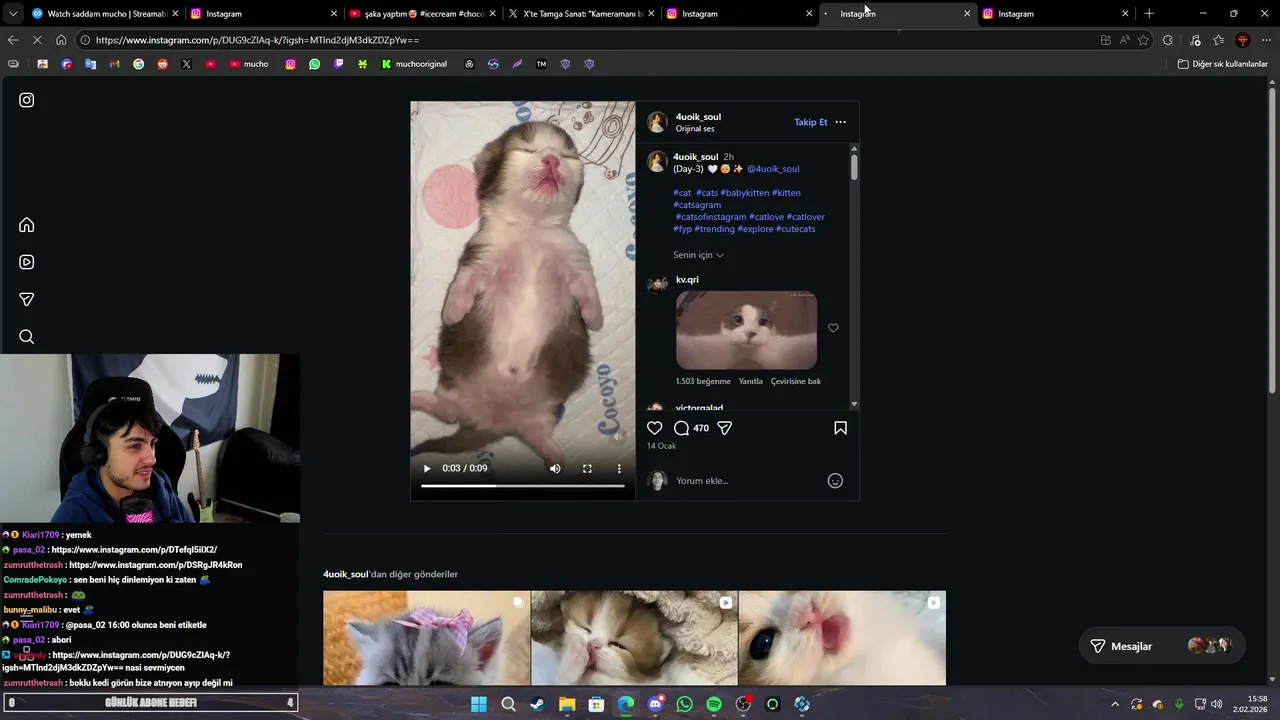Viewport: 1280px width, 720px height.
Task: Open Spotify from Windows taskbar
Action: click(x=714, y=704)
